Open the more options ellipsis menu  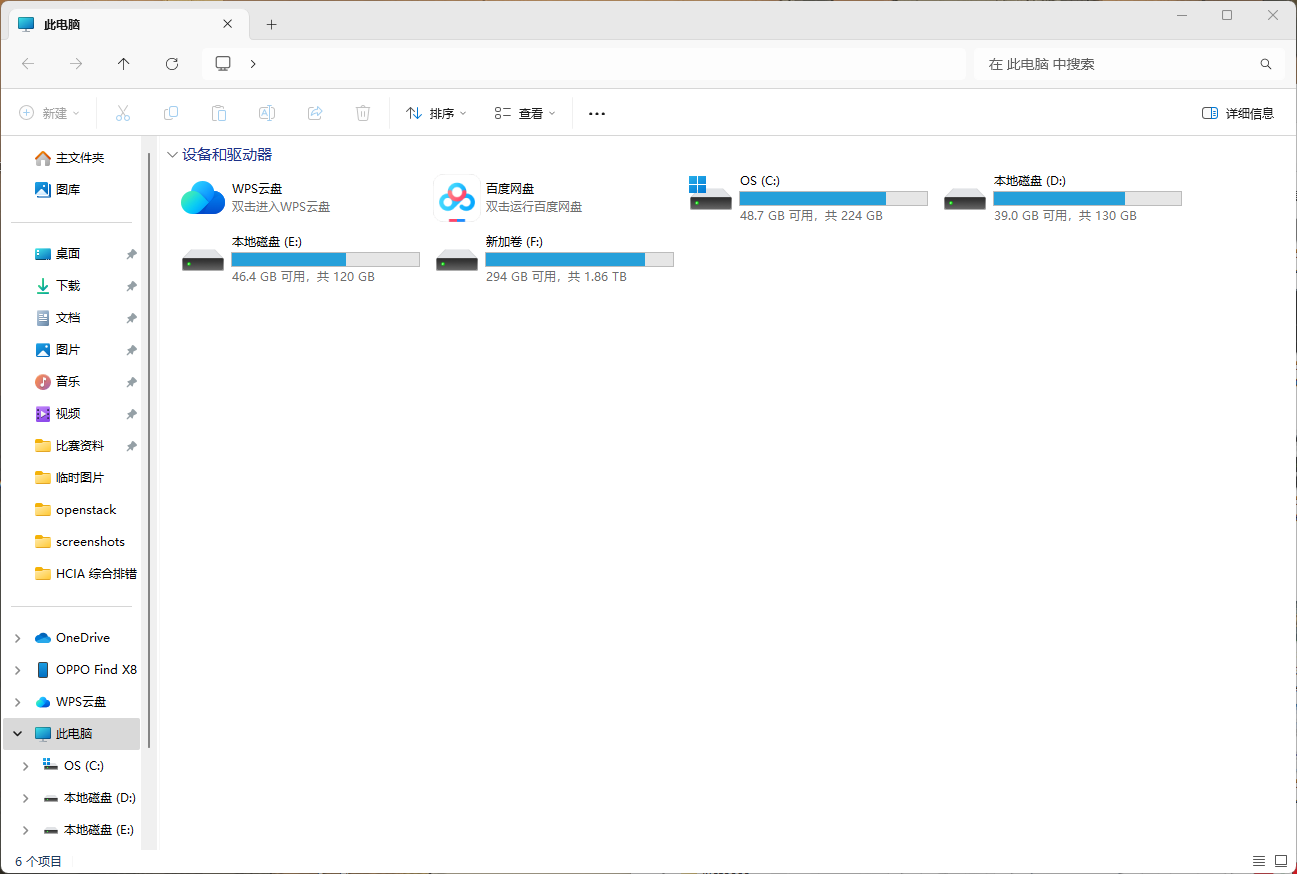click(597, 113)
